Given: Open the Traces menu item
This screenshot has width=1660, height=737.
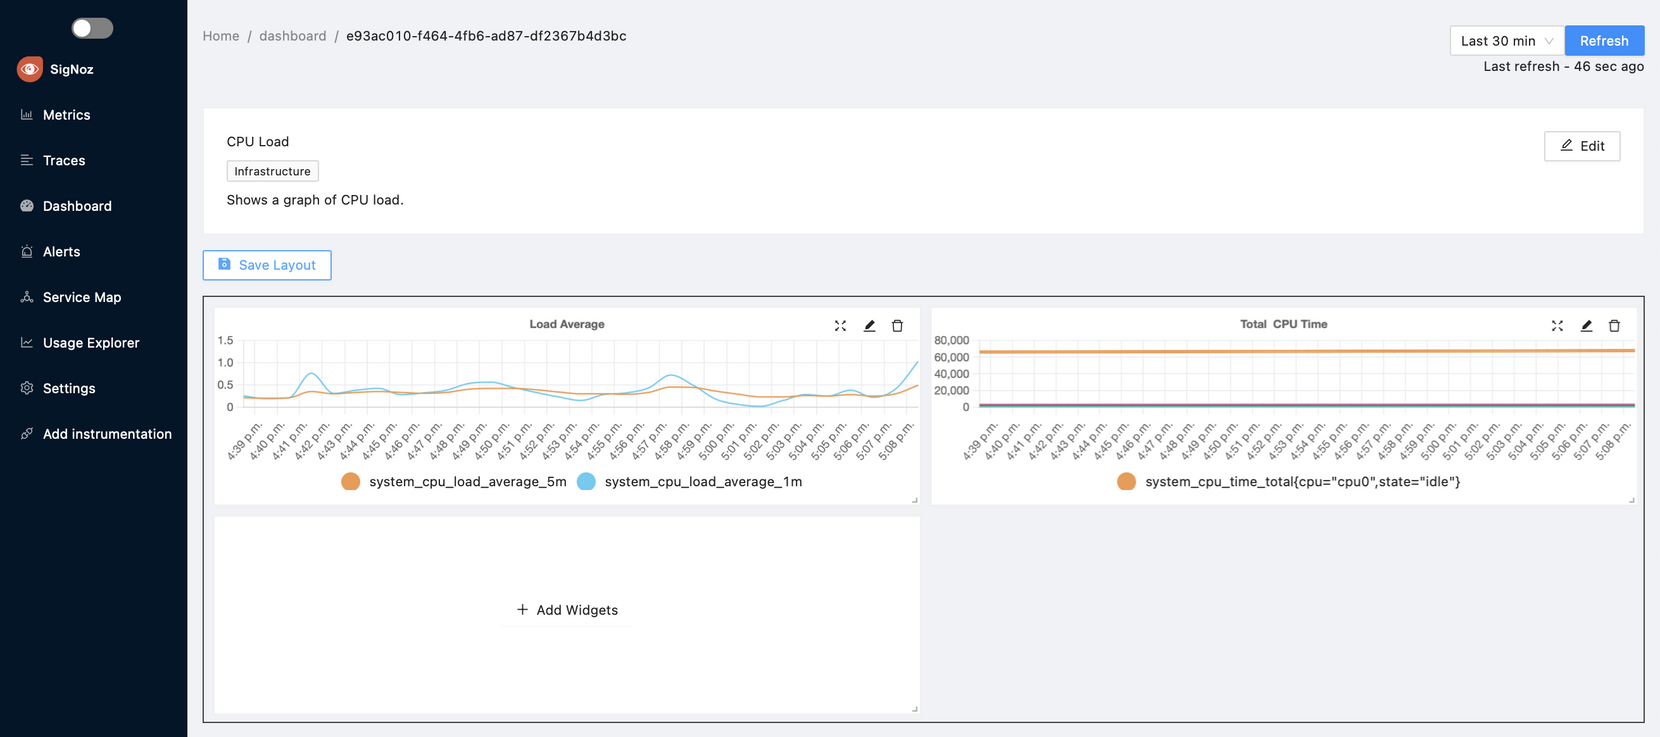Looking at the screenshot, I should (64, 160).
